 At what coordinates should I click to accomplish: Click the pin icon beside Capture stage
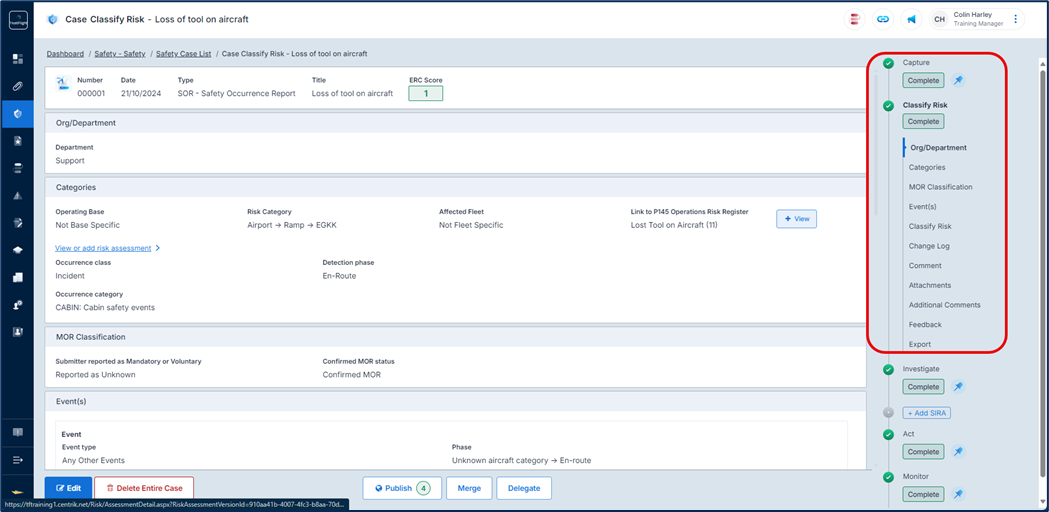coord(958,80)
